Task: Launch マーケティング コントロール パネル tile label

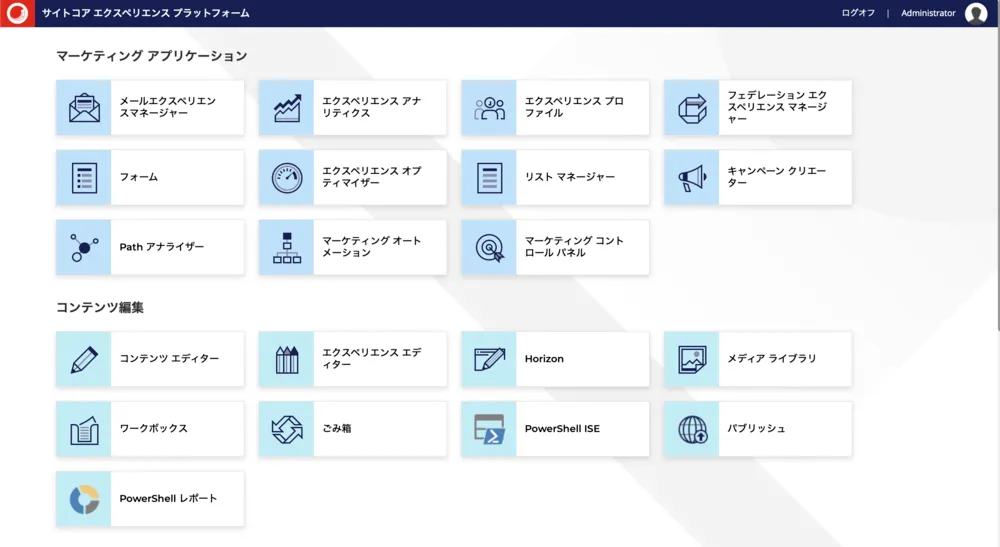Action: (574, 247)
